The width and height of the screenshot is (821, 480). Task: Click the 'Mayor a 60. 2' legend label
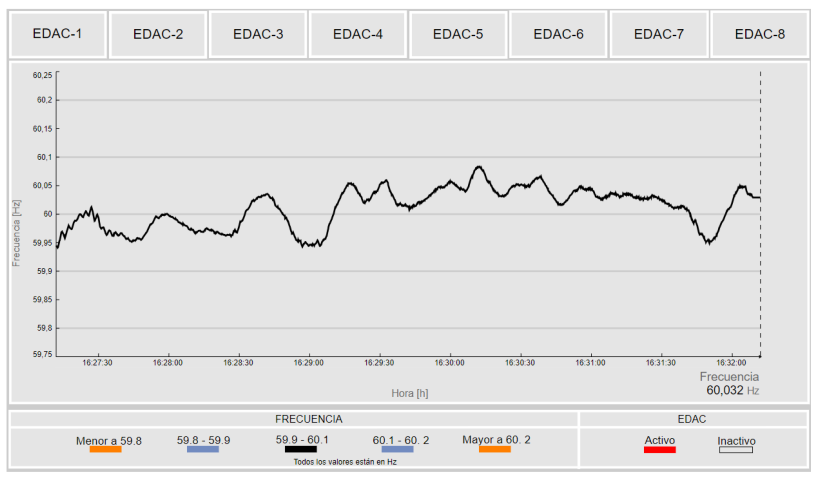(x=496, y=440)
